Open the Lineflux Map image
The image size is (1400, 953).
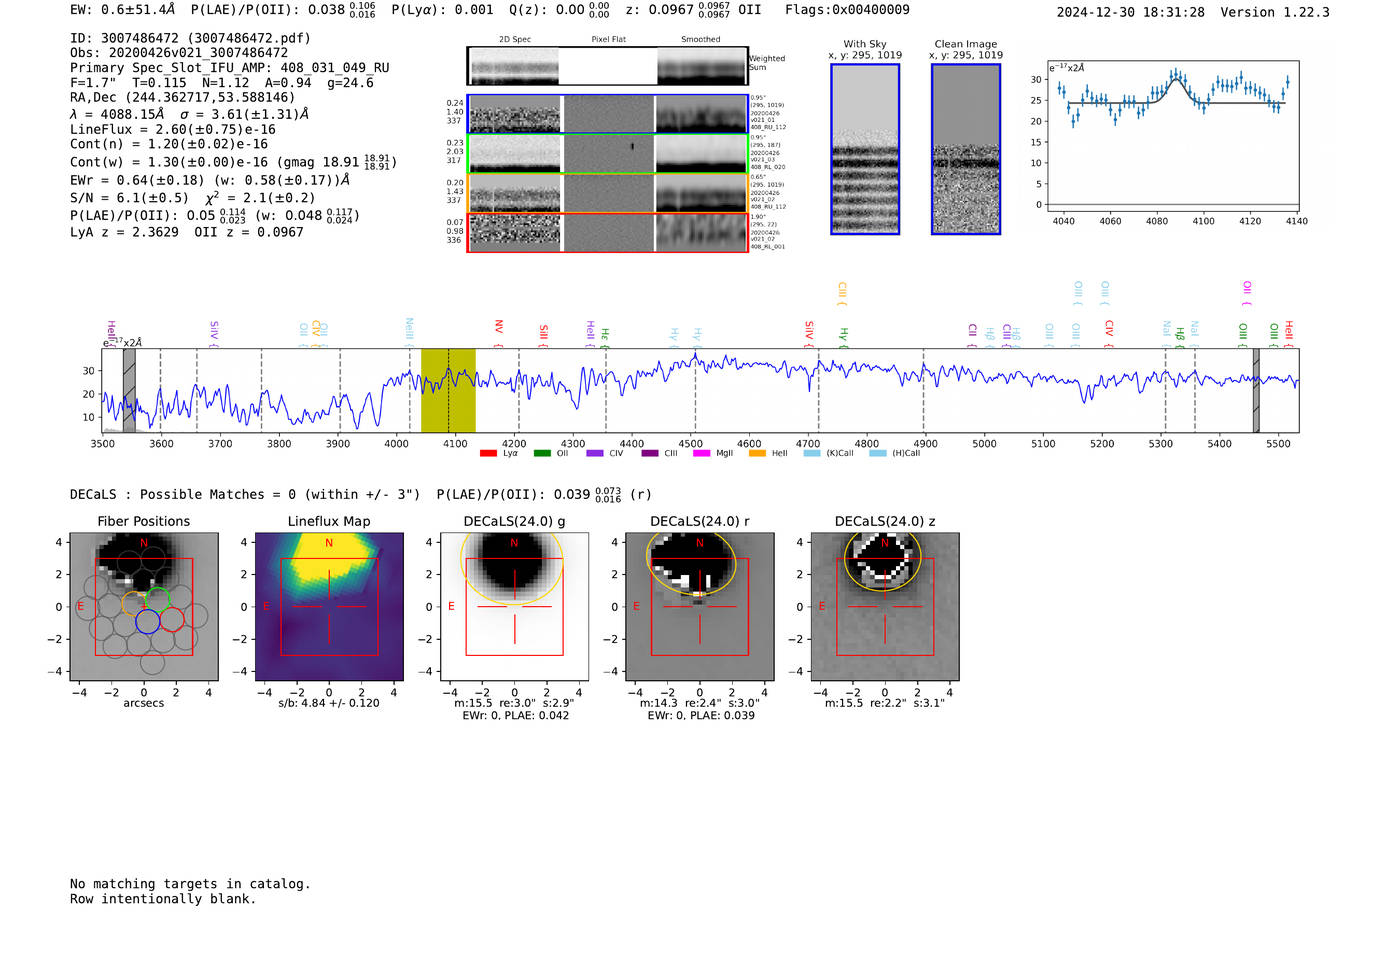pyautogui.click(x=329, y=606)
